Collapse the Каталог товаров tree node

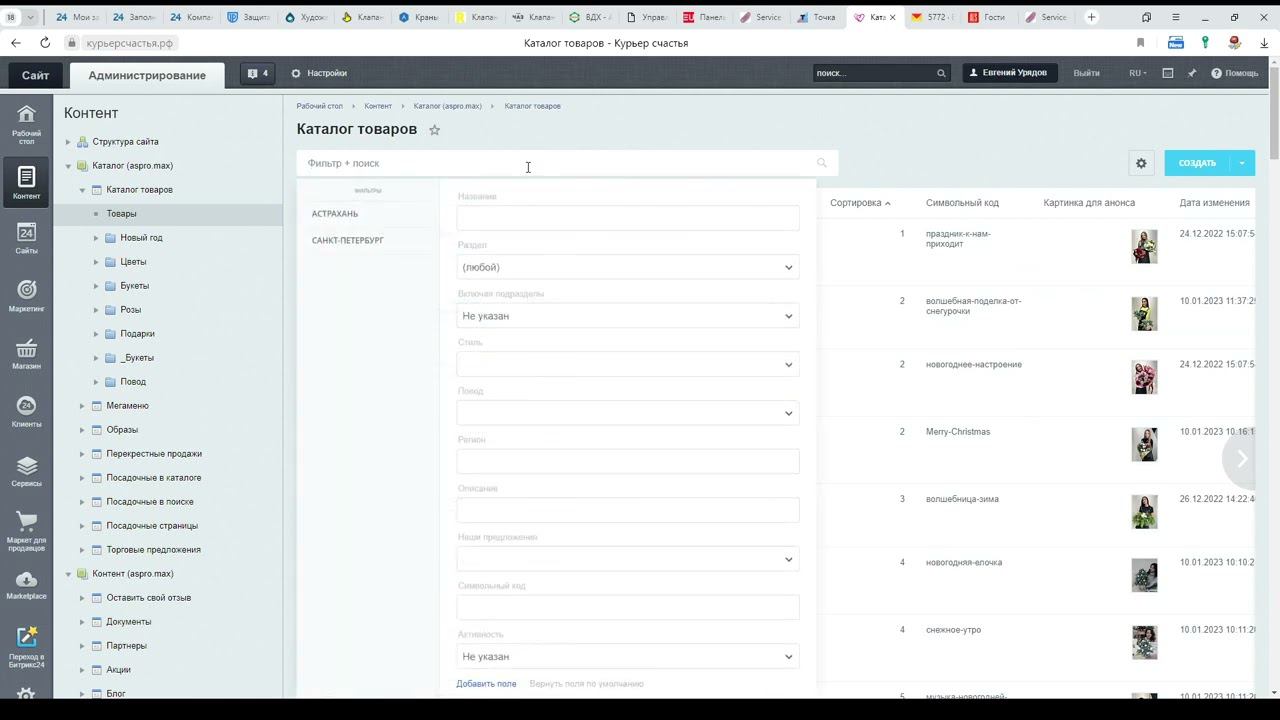point(82,190)
